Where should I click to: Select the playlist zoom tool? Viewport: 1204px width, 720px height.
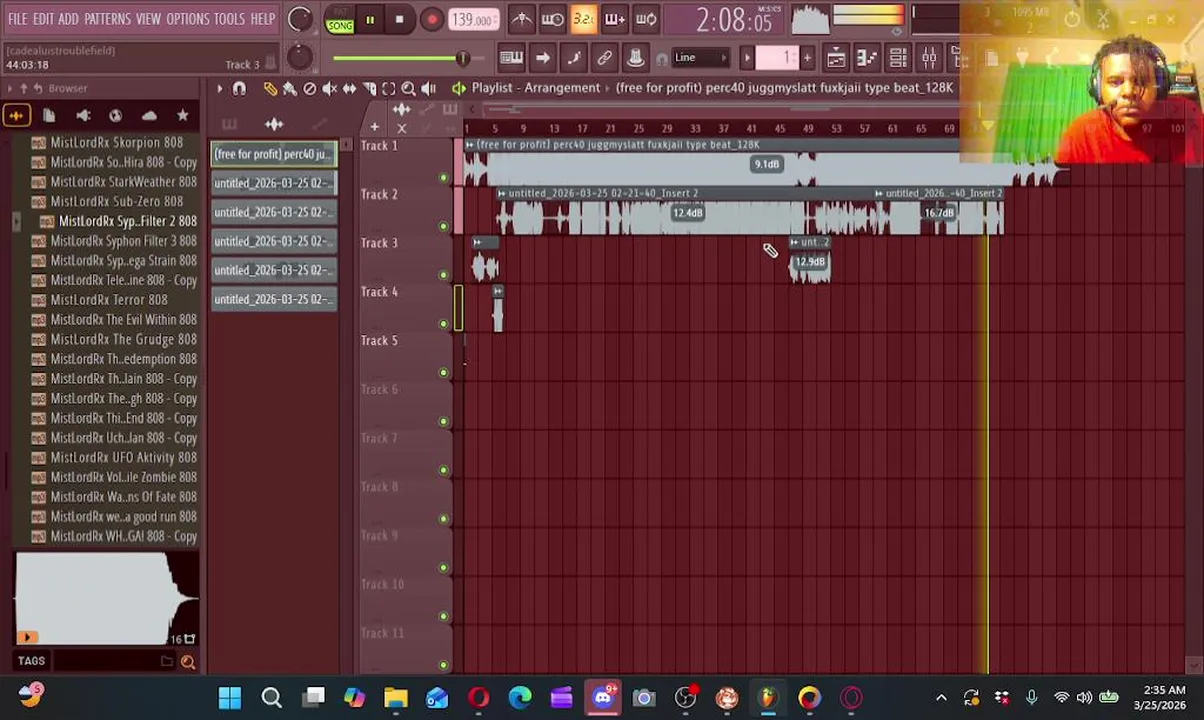(x=408, y=89)
